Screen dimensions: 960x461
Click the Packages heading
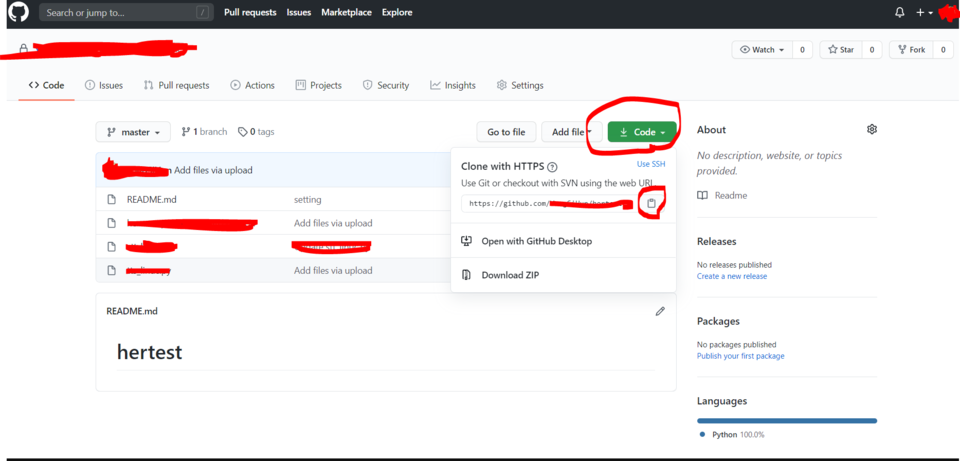718,321
